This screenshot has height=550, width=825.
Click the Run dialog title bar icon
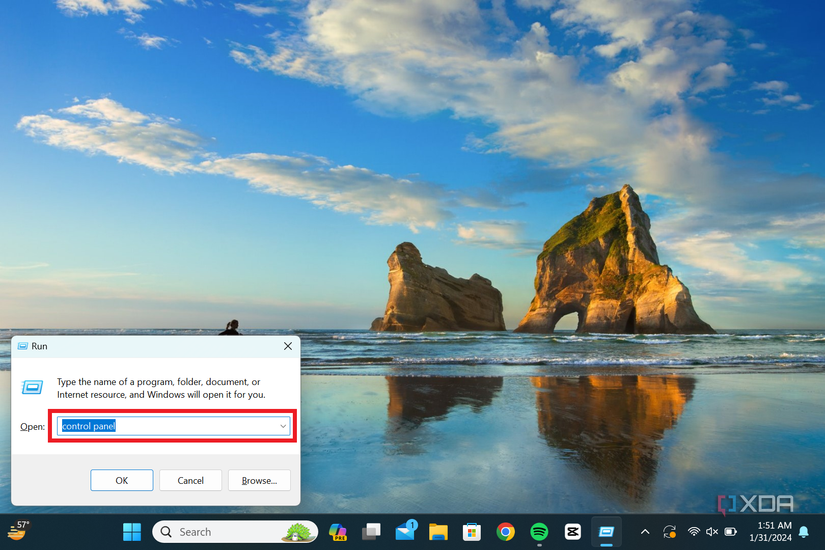23,346
